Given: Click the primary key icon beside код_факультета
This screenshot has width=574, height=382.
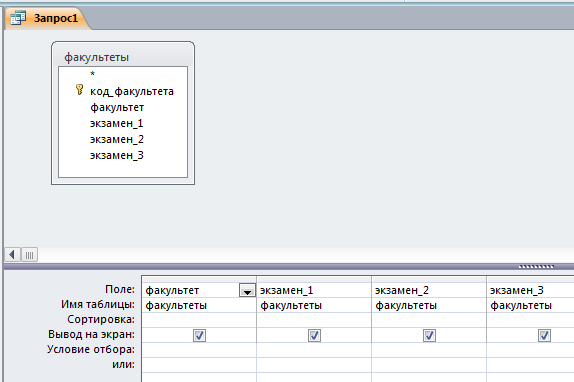Looking at the screenshot, I should pyautogui.click(x=79, y=90).
